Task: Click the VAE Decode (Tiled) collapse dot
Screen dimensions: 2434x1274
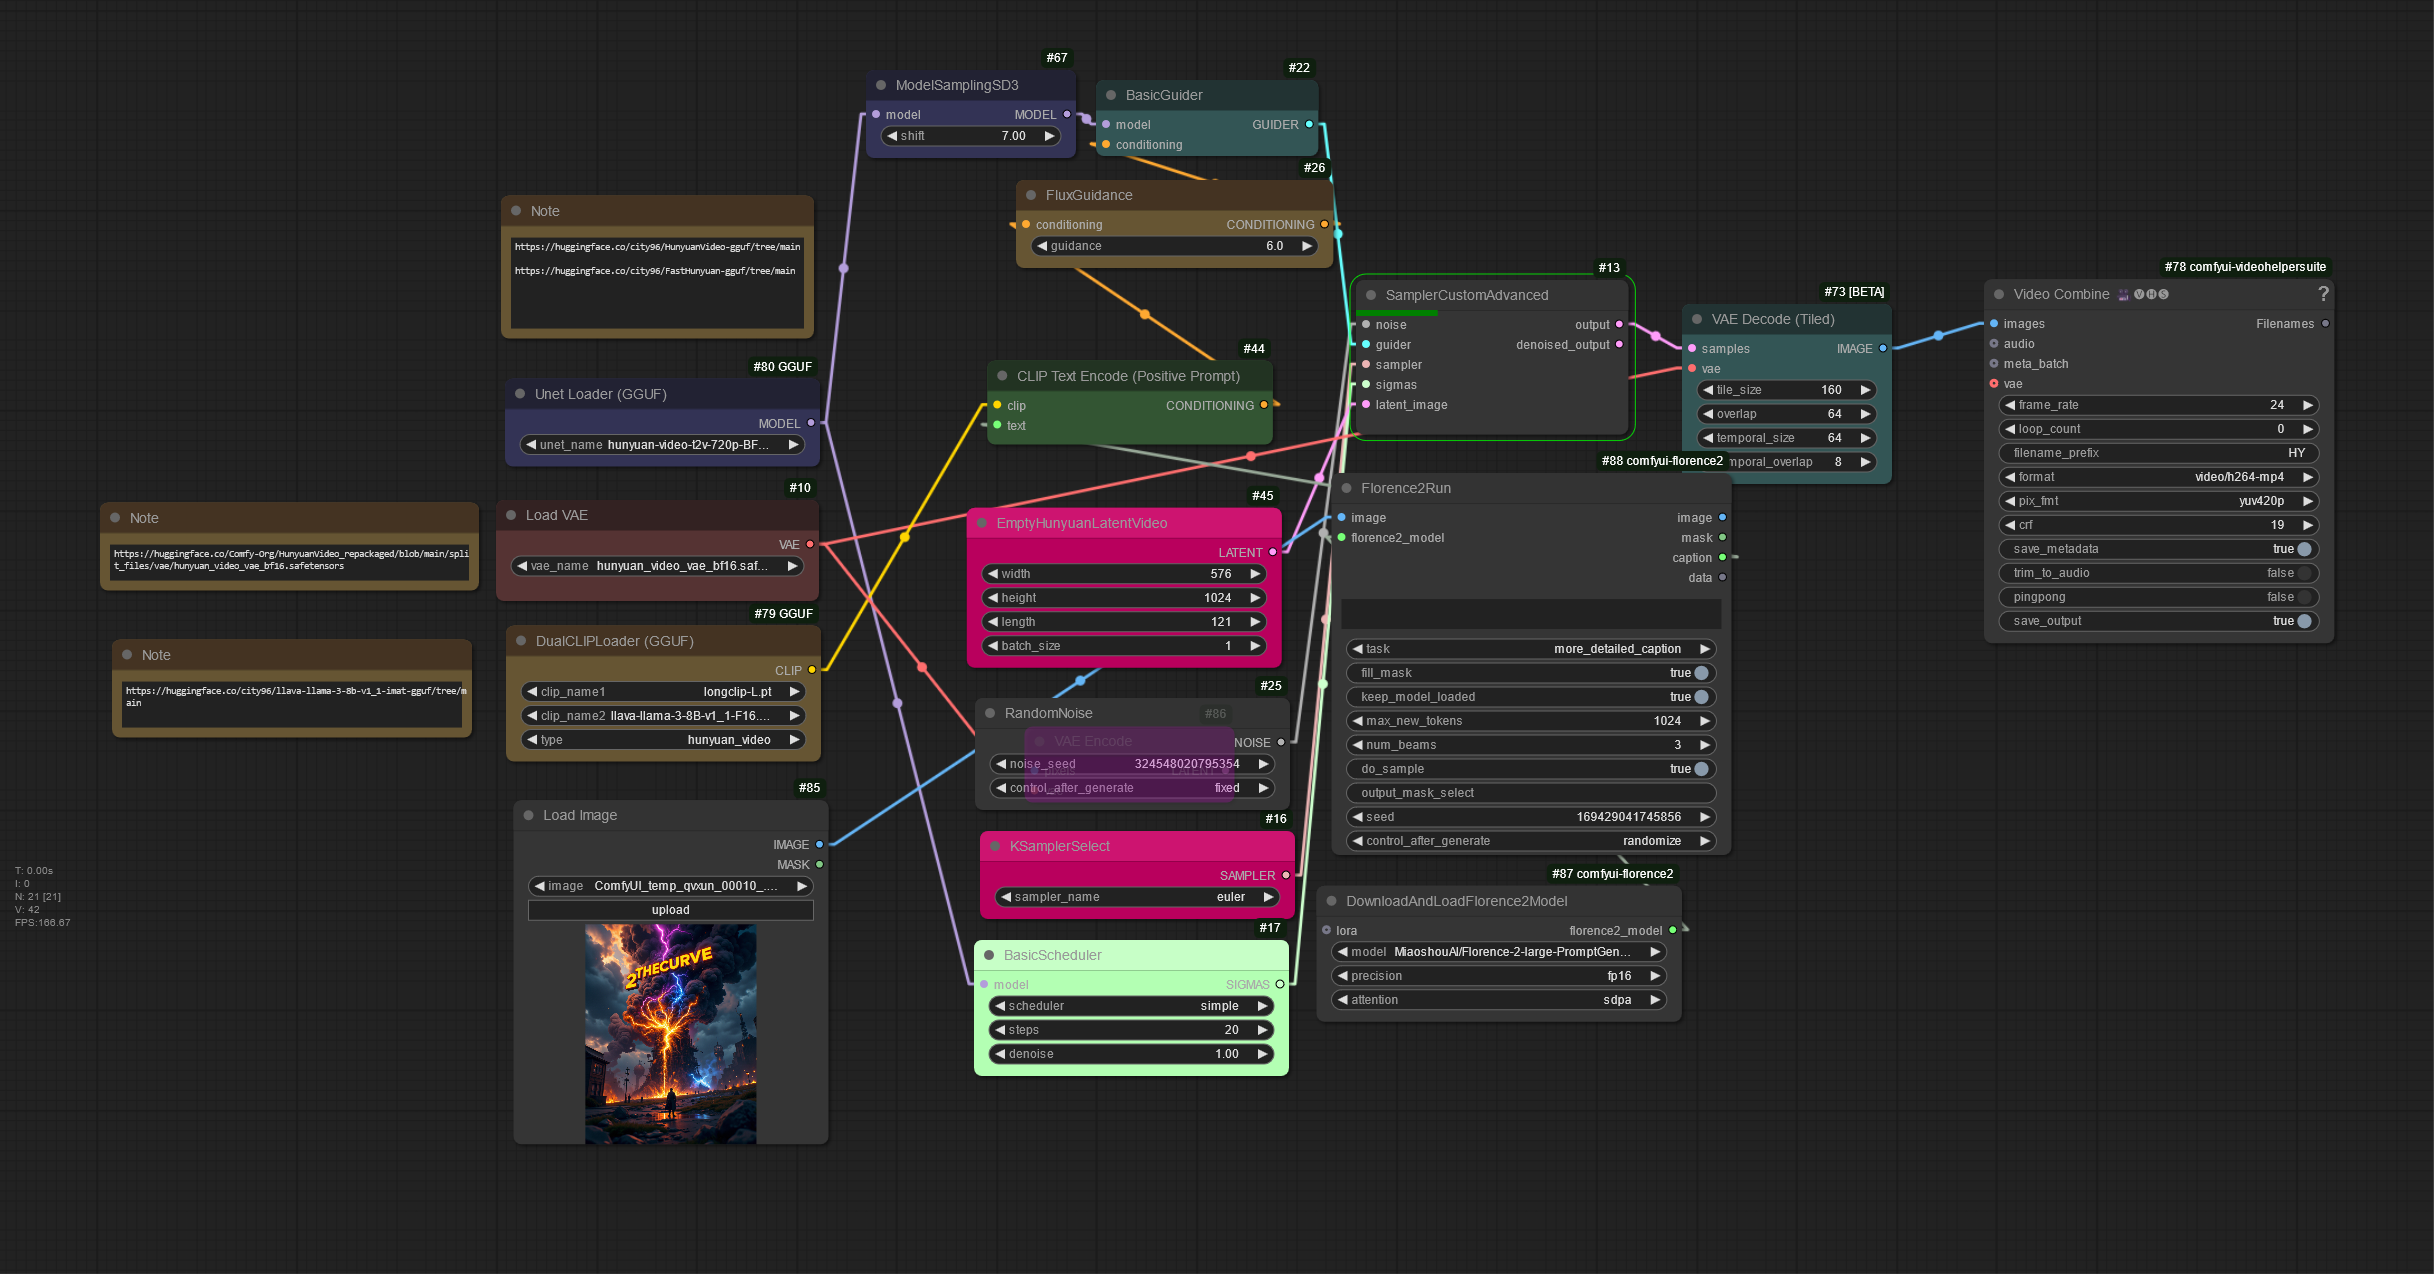Action: 1697,319
